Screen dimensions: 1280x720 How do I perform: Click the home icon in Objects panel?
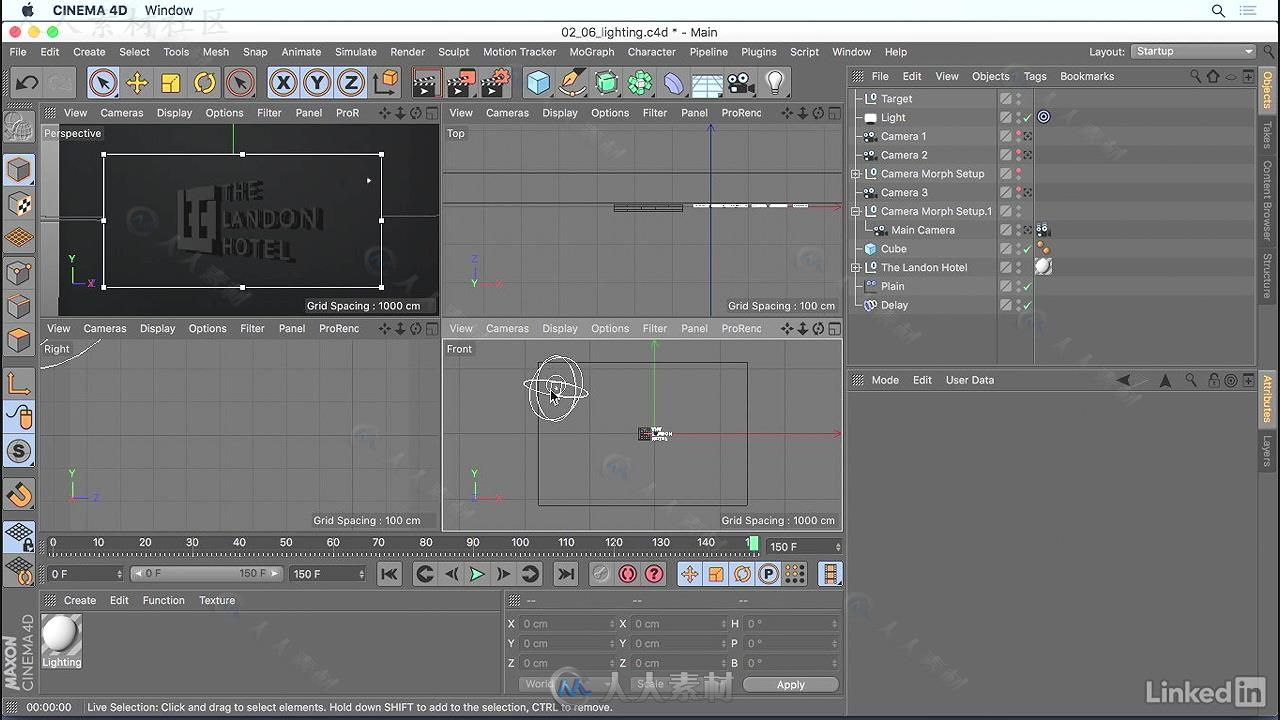1213,76
